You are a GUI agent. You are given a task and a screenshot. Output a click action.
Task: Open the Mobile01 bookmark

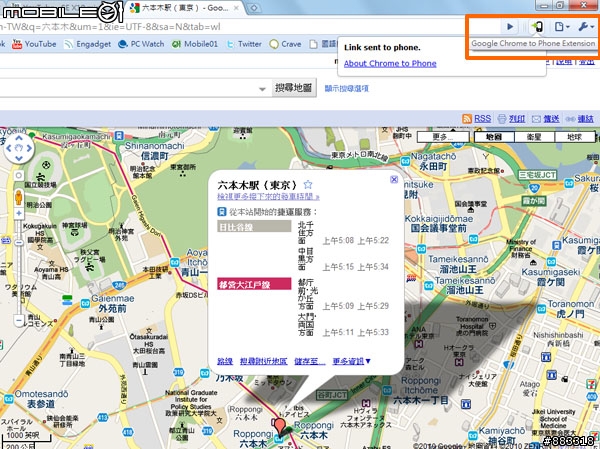click(195, 44)
